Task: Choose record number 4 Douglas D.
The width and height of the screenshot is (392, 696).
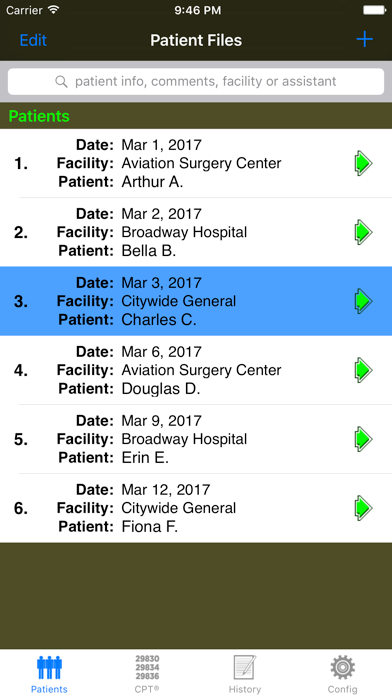Action: (196, 370)
